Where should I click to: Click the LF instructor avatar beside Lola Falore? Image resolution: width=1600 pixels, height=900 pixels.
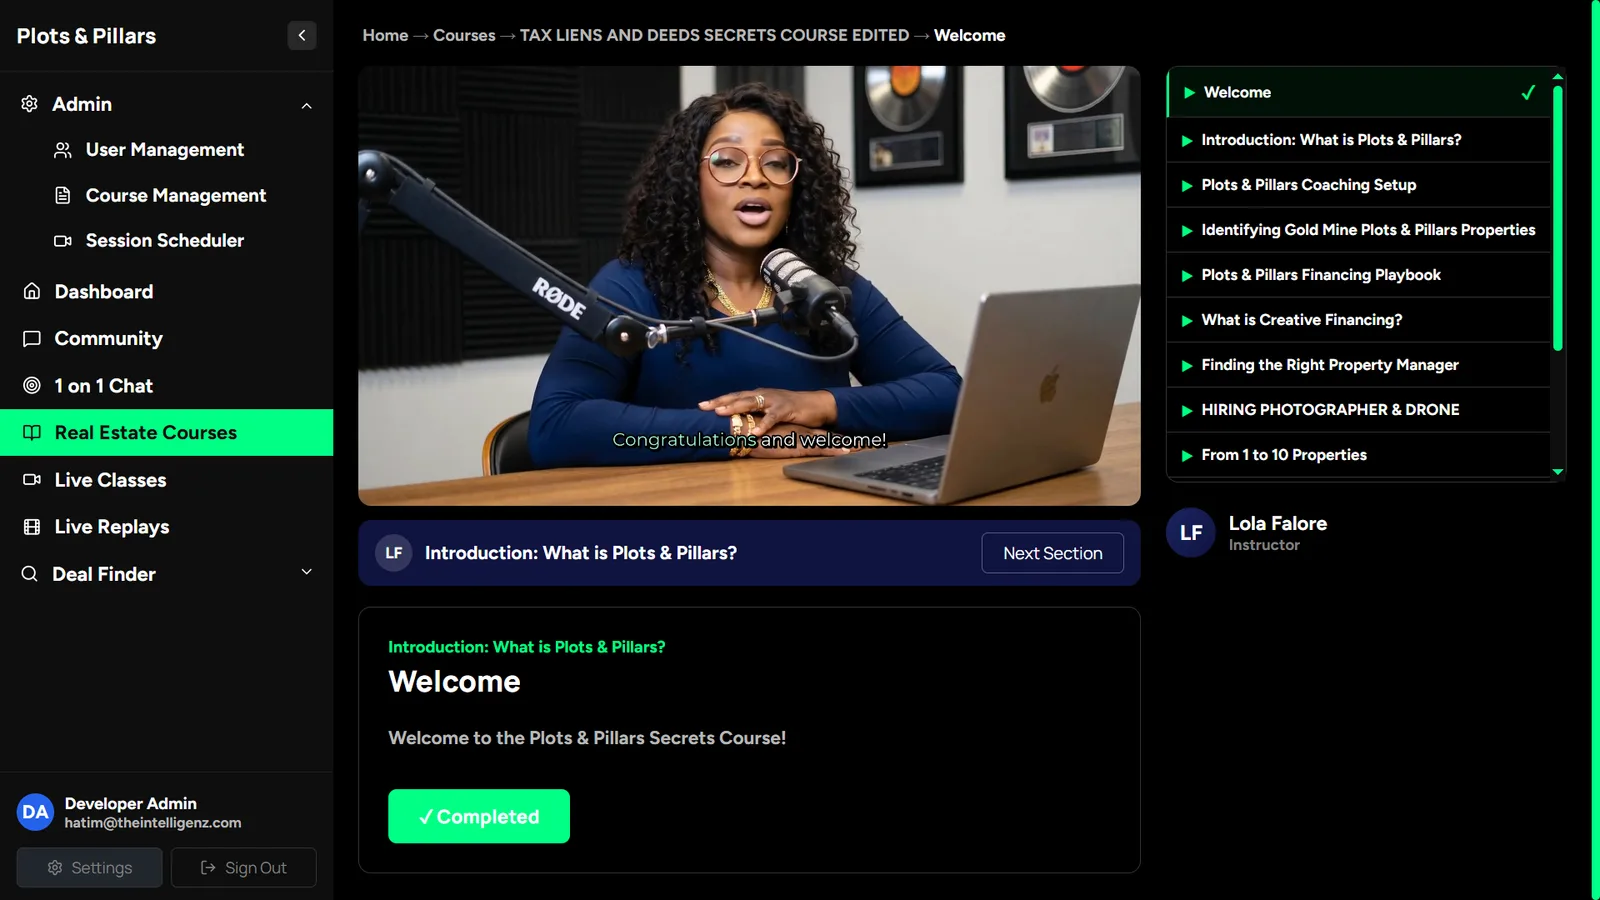[x=1191, y=533]
